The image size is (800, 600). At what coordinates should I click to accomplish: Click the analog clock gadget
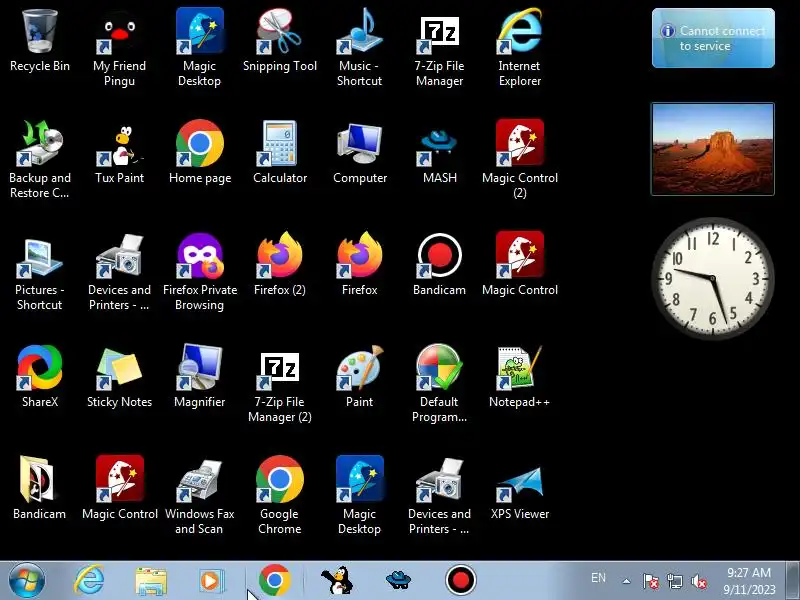pos(713,279)
